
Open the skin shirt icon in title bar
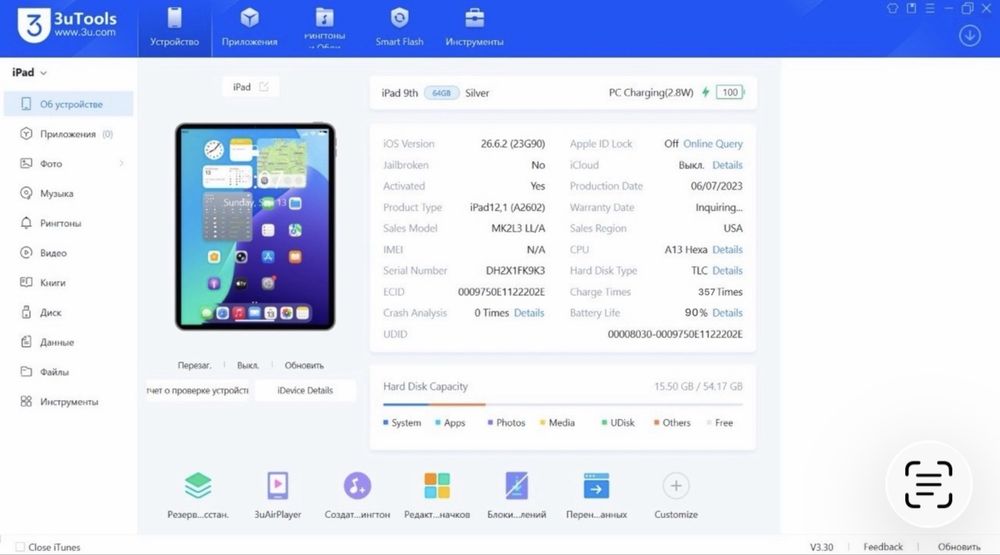click(892, 8)
